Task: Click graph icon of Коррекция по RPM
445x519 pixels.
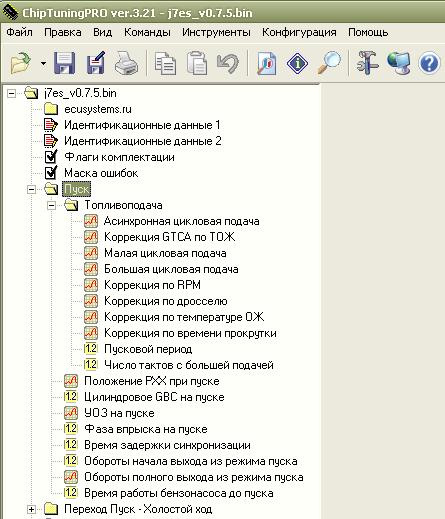Action: [91, 285]
